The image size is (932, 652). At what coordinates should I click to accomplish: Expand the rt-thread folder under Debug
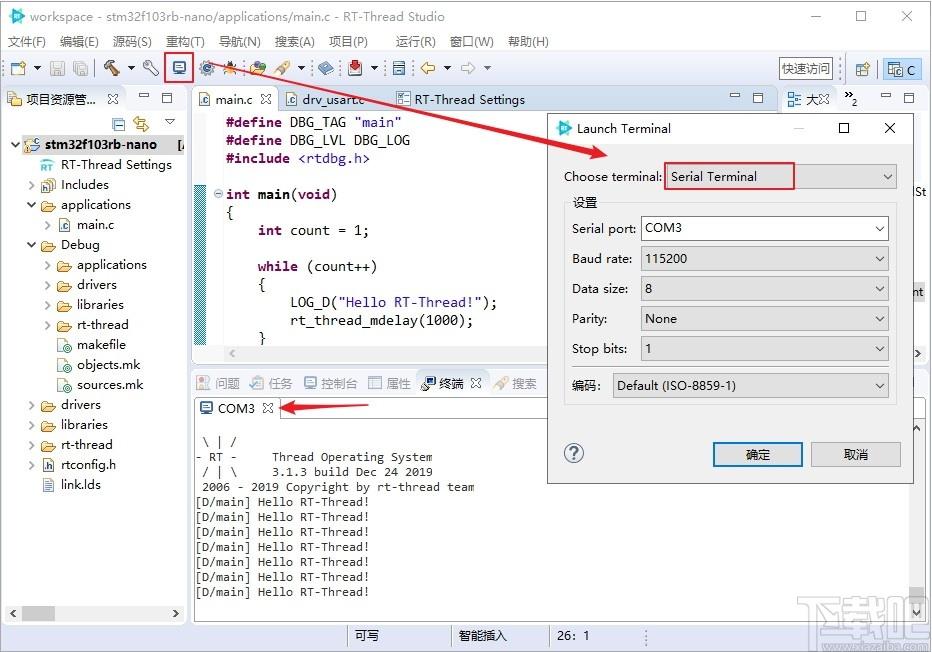48,325
